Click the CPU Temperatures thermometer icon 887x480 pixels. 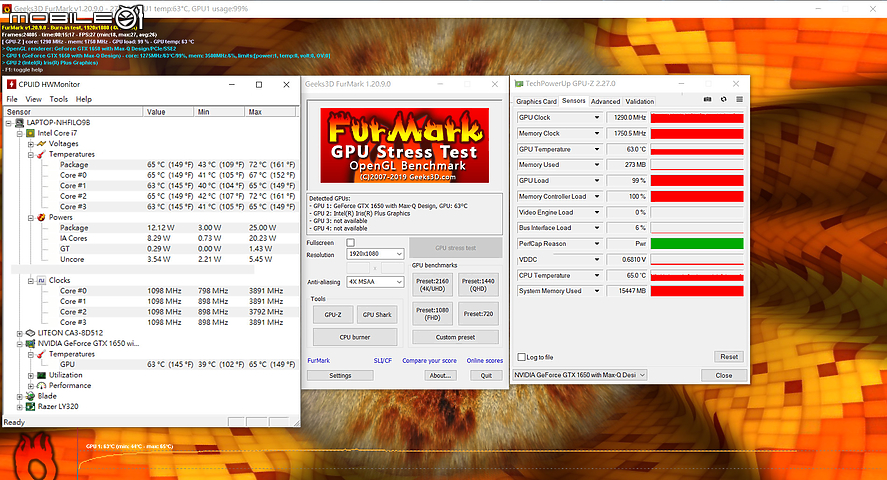click(41, 154)
